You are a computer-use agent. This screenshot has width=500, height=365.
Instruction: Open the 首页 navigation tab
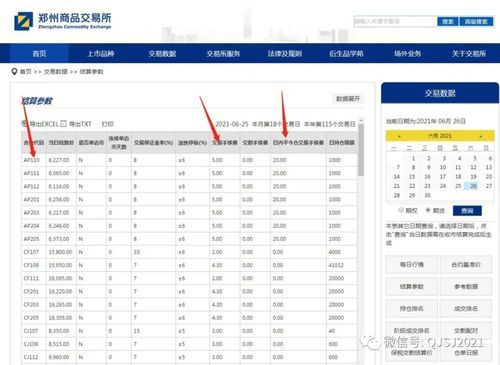click(39, 53)
